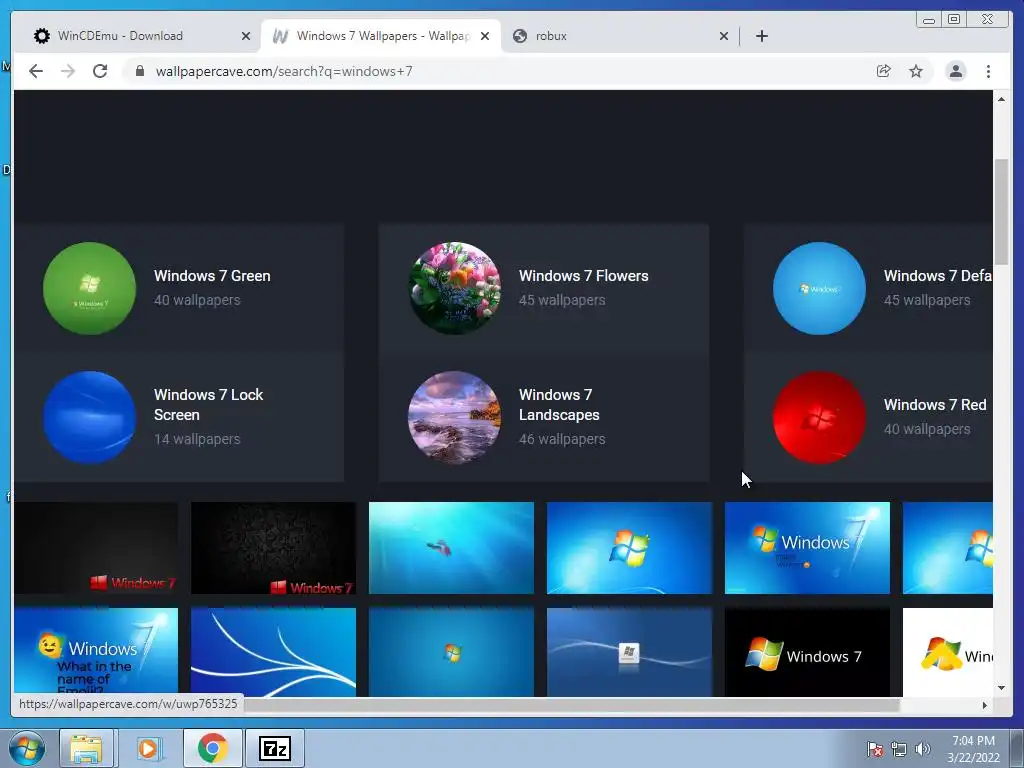Click the '40 wallpapers' text under Windows 7 Green
The width and height of the screenshot is (1024, 768).
pos(197,300)
